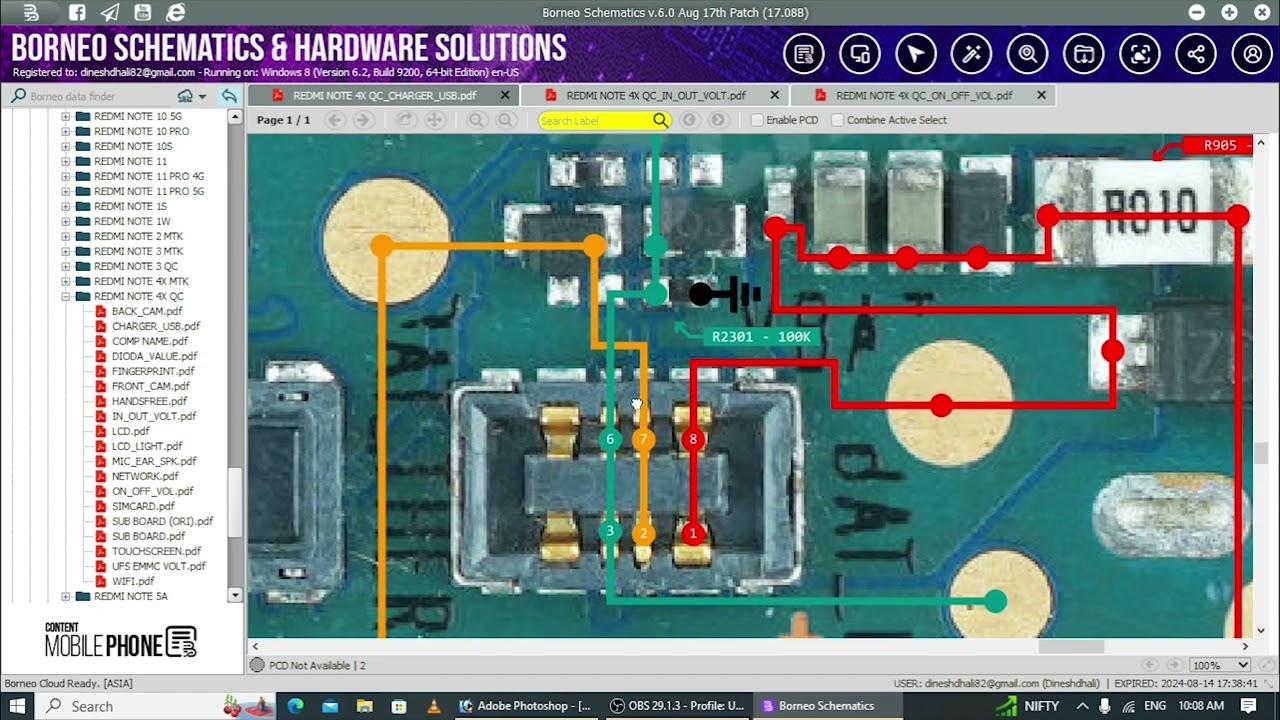Switch to REDMI NOTE 4X QC_IN_OUT_VOLT.pdf tab
Image resolution: width=1280 pixels, height=720 pixels.
[x=655, y=95]
